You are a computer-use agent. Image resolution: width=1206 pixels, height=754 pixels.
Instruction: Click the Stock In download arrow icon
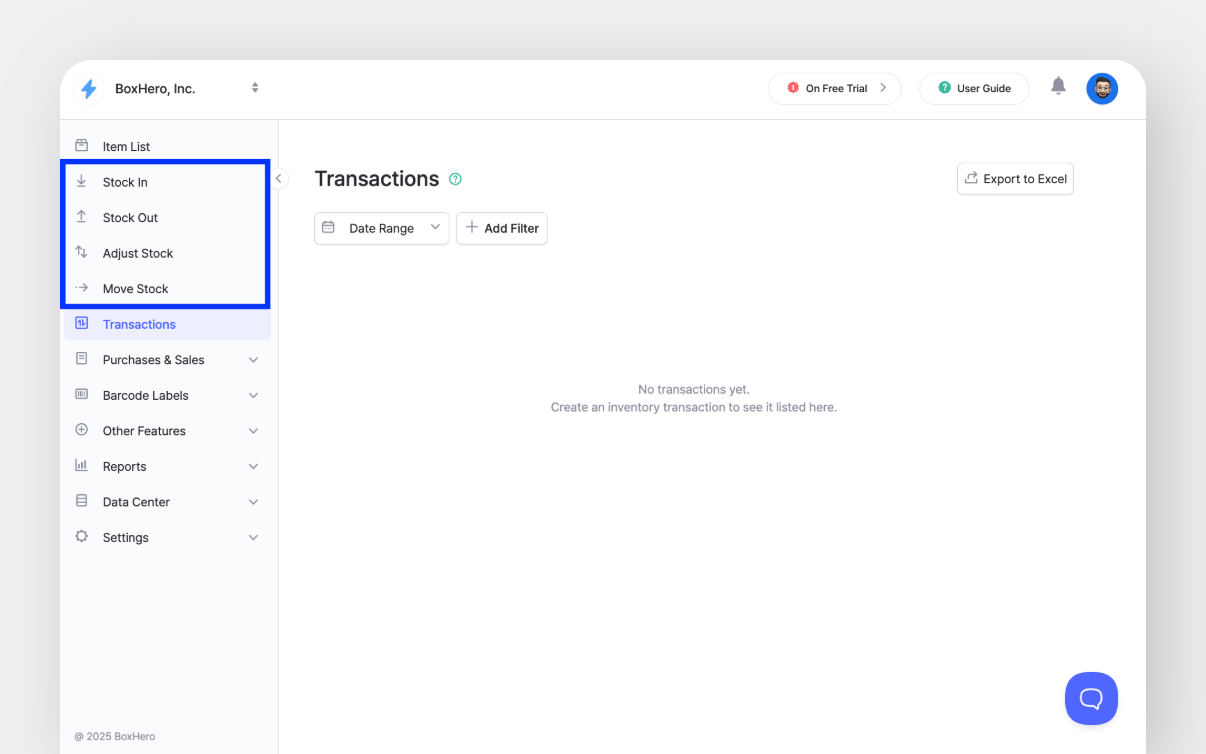coord(82,182)
